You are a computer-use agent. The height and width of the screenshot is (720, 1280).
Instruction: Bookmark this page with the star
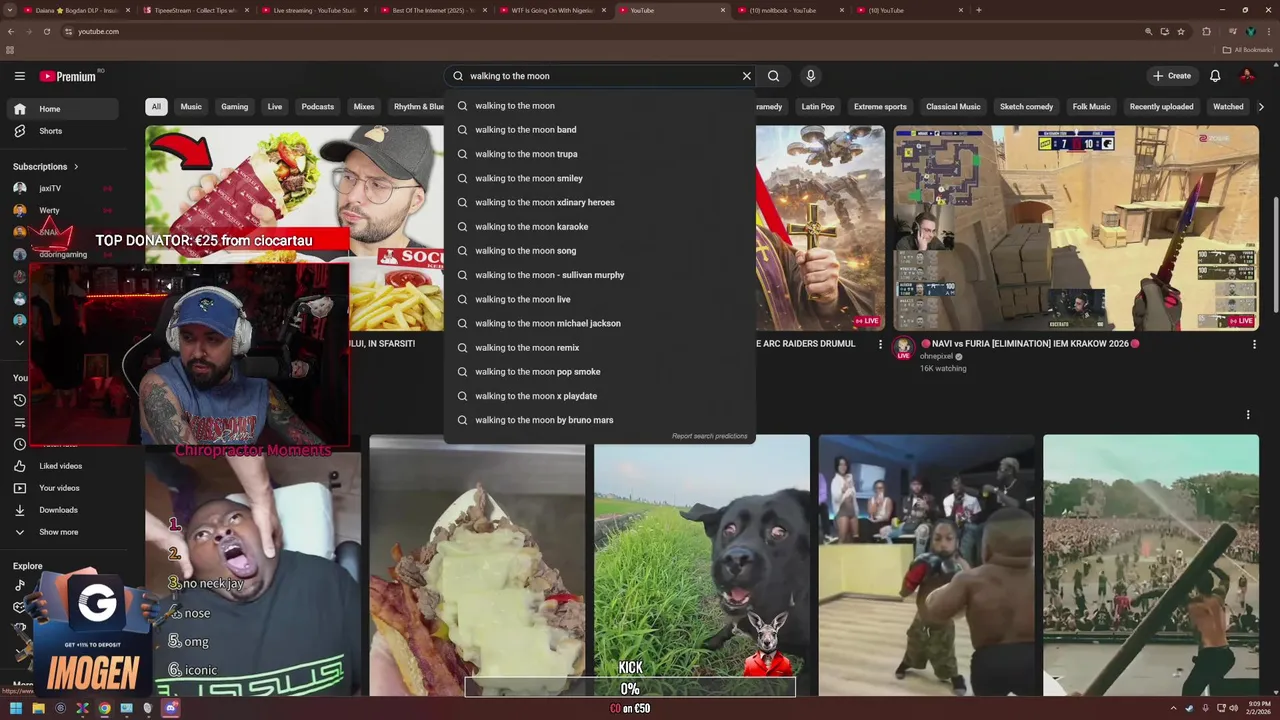1181,31
